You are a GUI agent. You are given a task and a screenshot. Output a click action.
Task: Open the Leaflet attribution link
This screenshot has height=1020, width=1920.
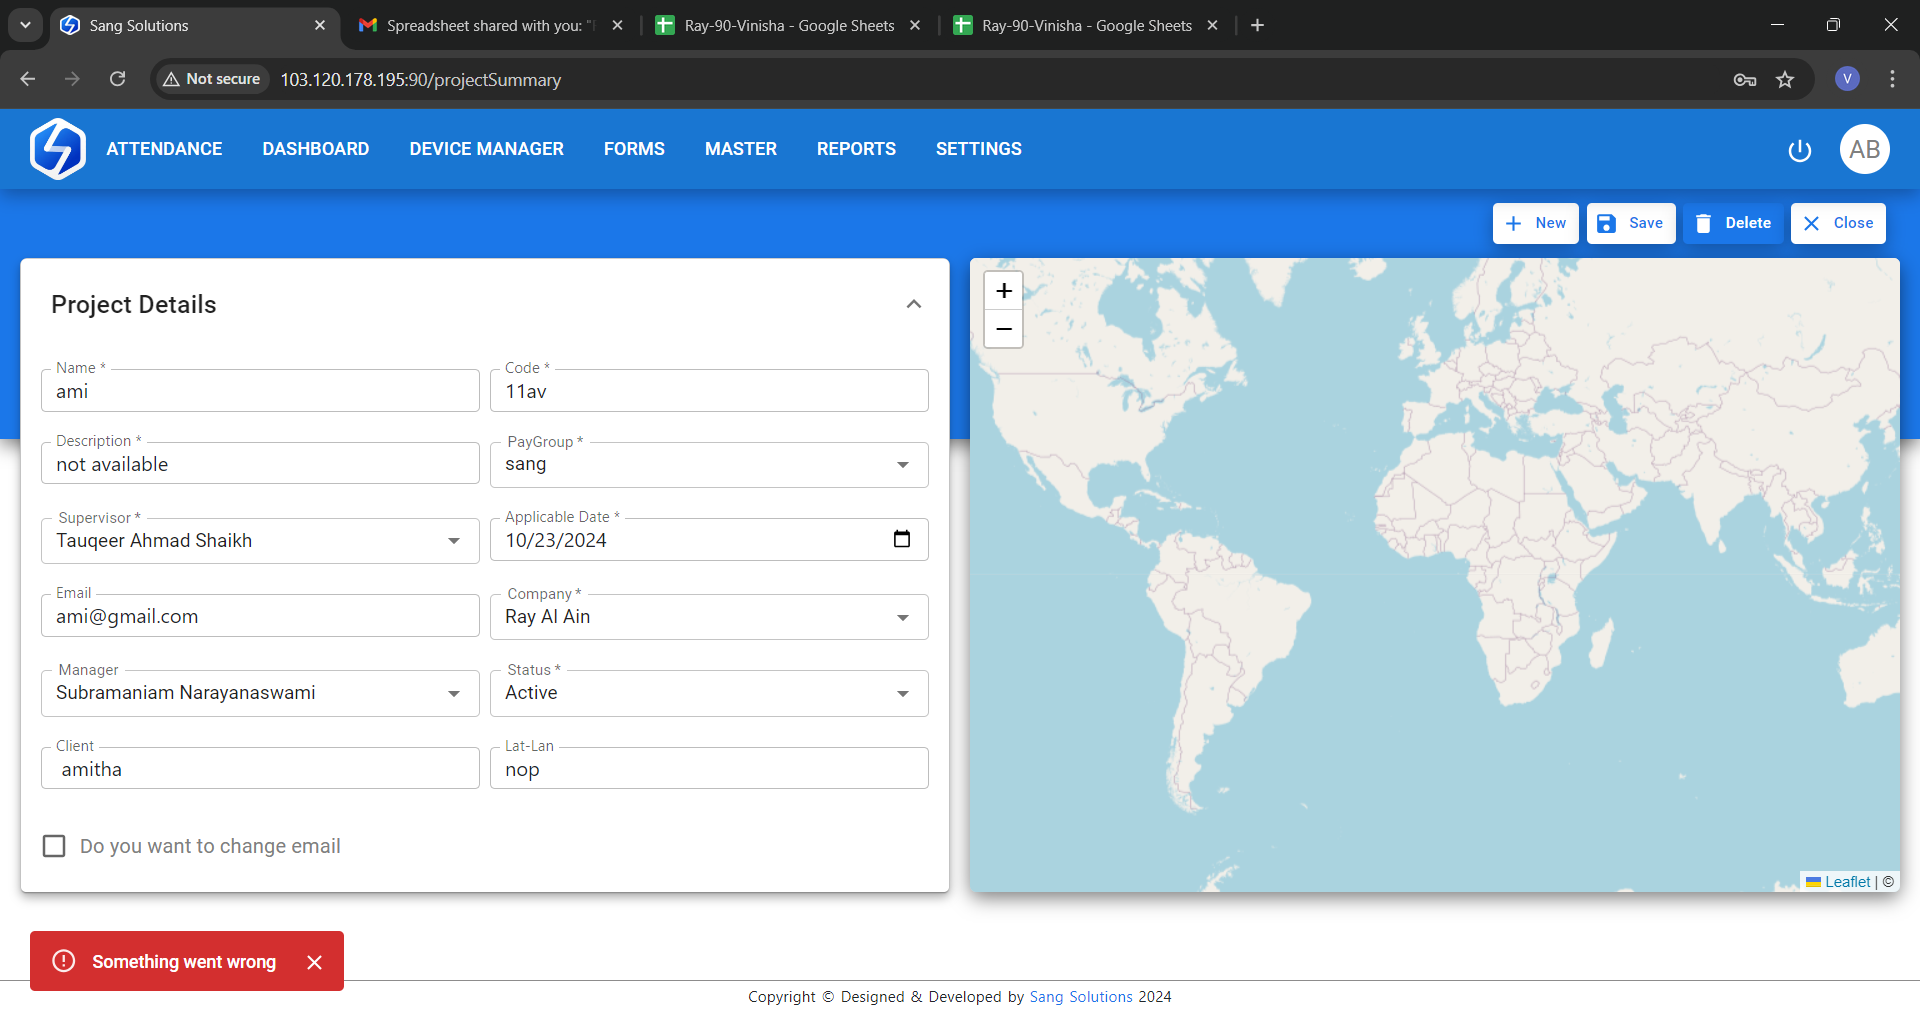tap(1846, 882)
